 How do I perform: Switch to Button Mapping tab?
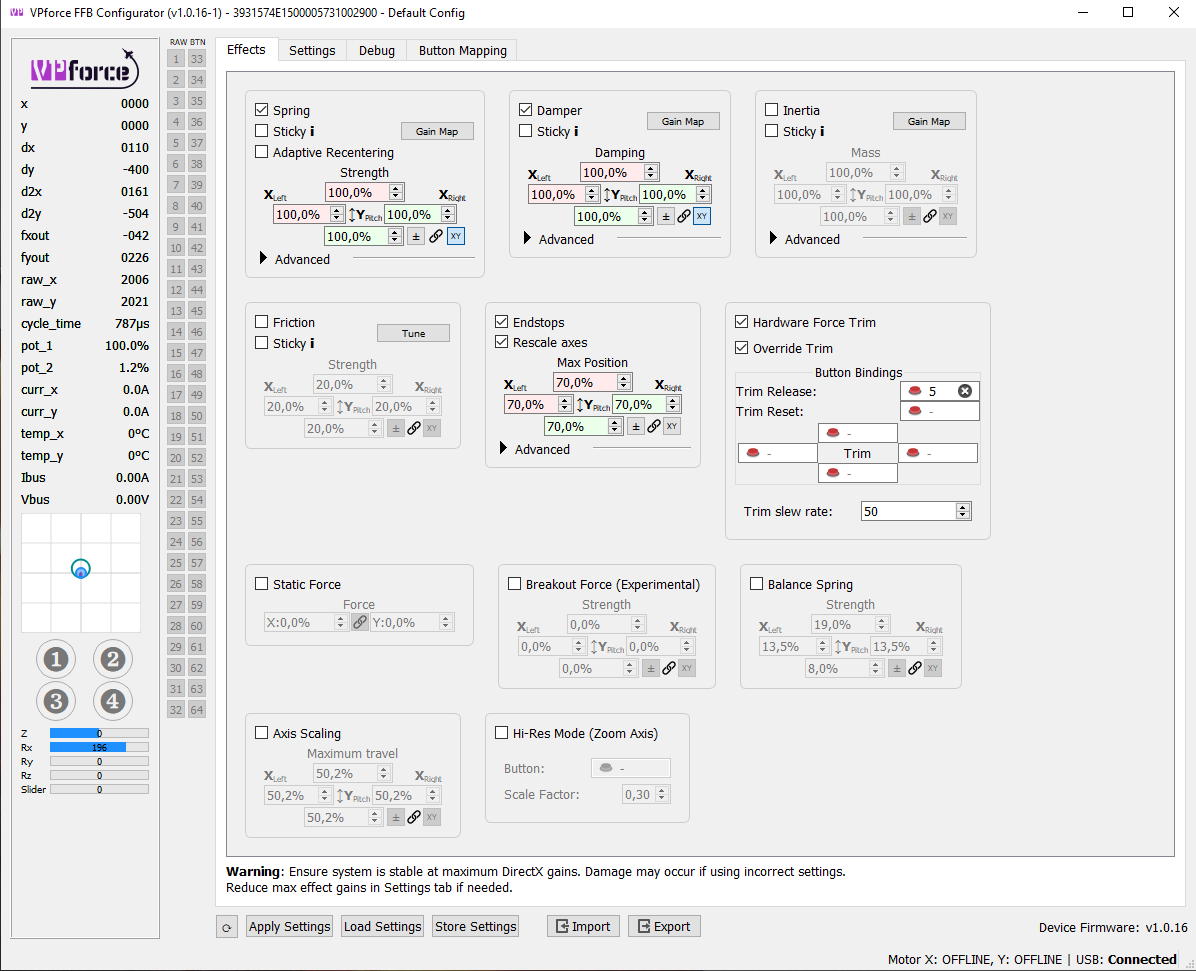pyautogui.click(x=462, y=50)
